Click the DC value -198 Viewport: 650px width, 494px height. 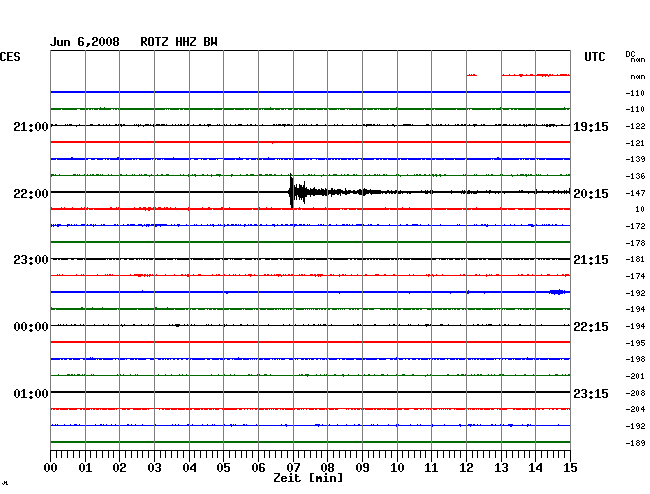(635, 359)
